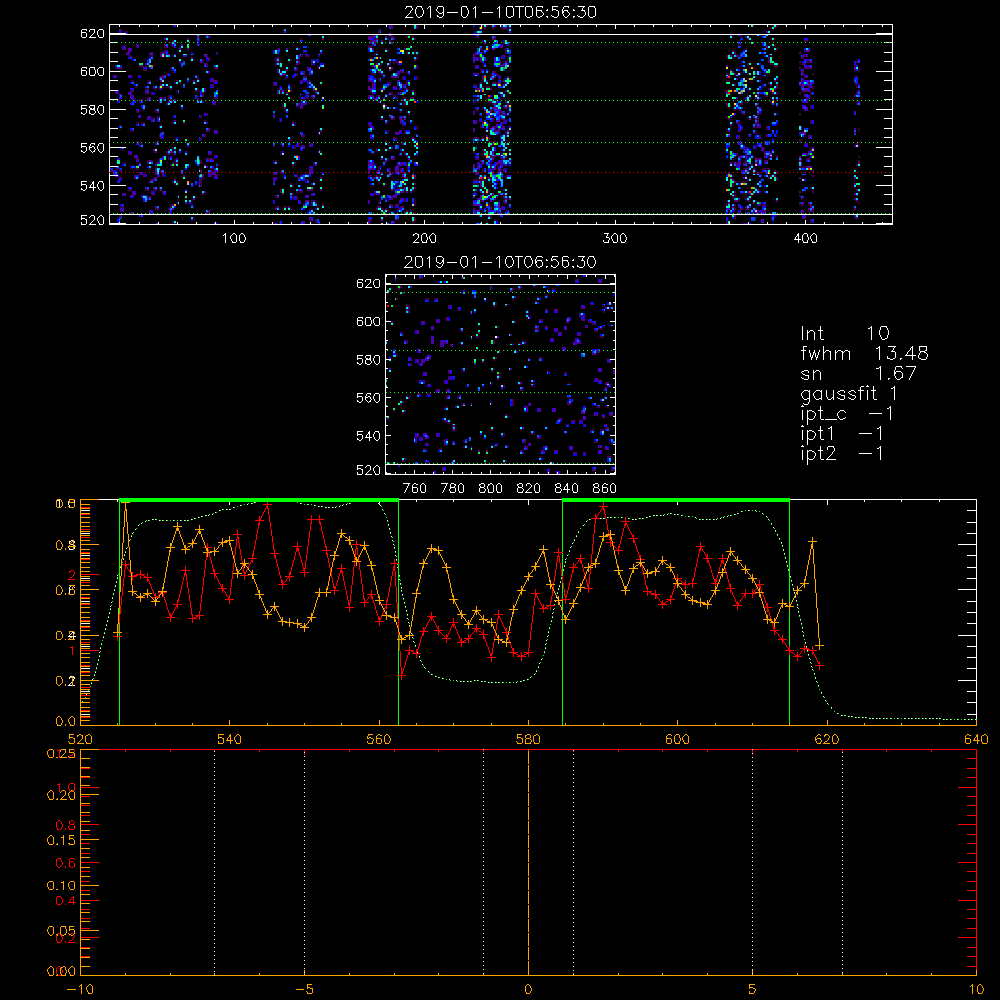The image size is (1000, 1000).
Task: Click x-axis label -5 on bottom plot
Action: (x=305, y=989)
